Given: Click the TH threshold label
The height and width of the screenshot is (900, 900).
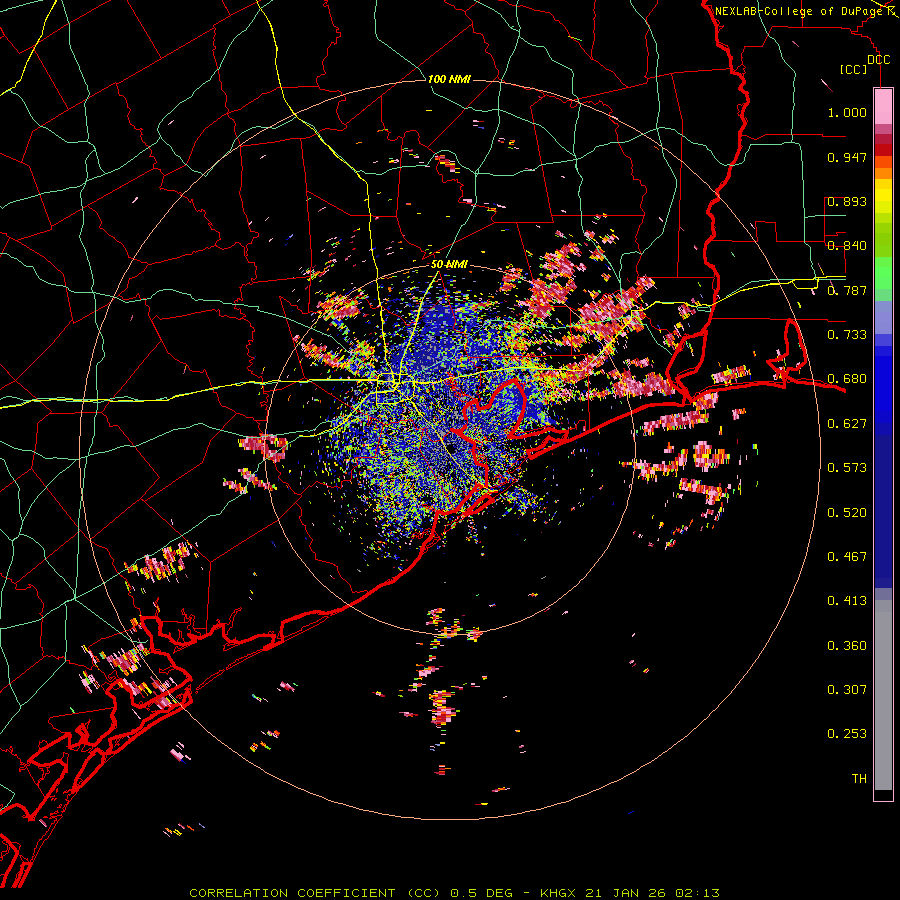Looking at the screenshot, I should [x=859, y=779].
